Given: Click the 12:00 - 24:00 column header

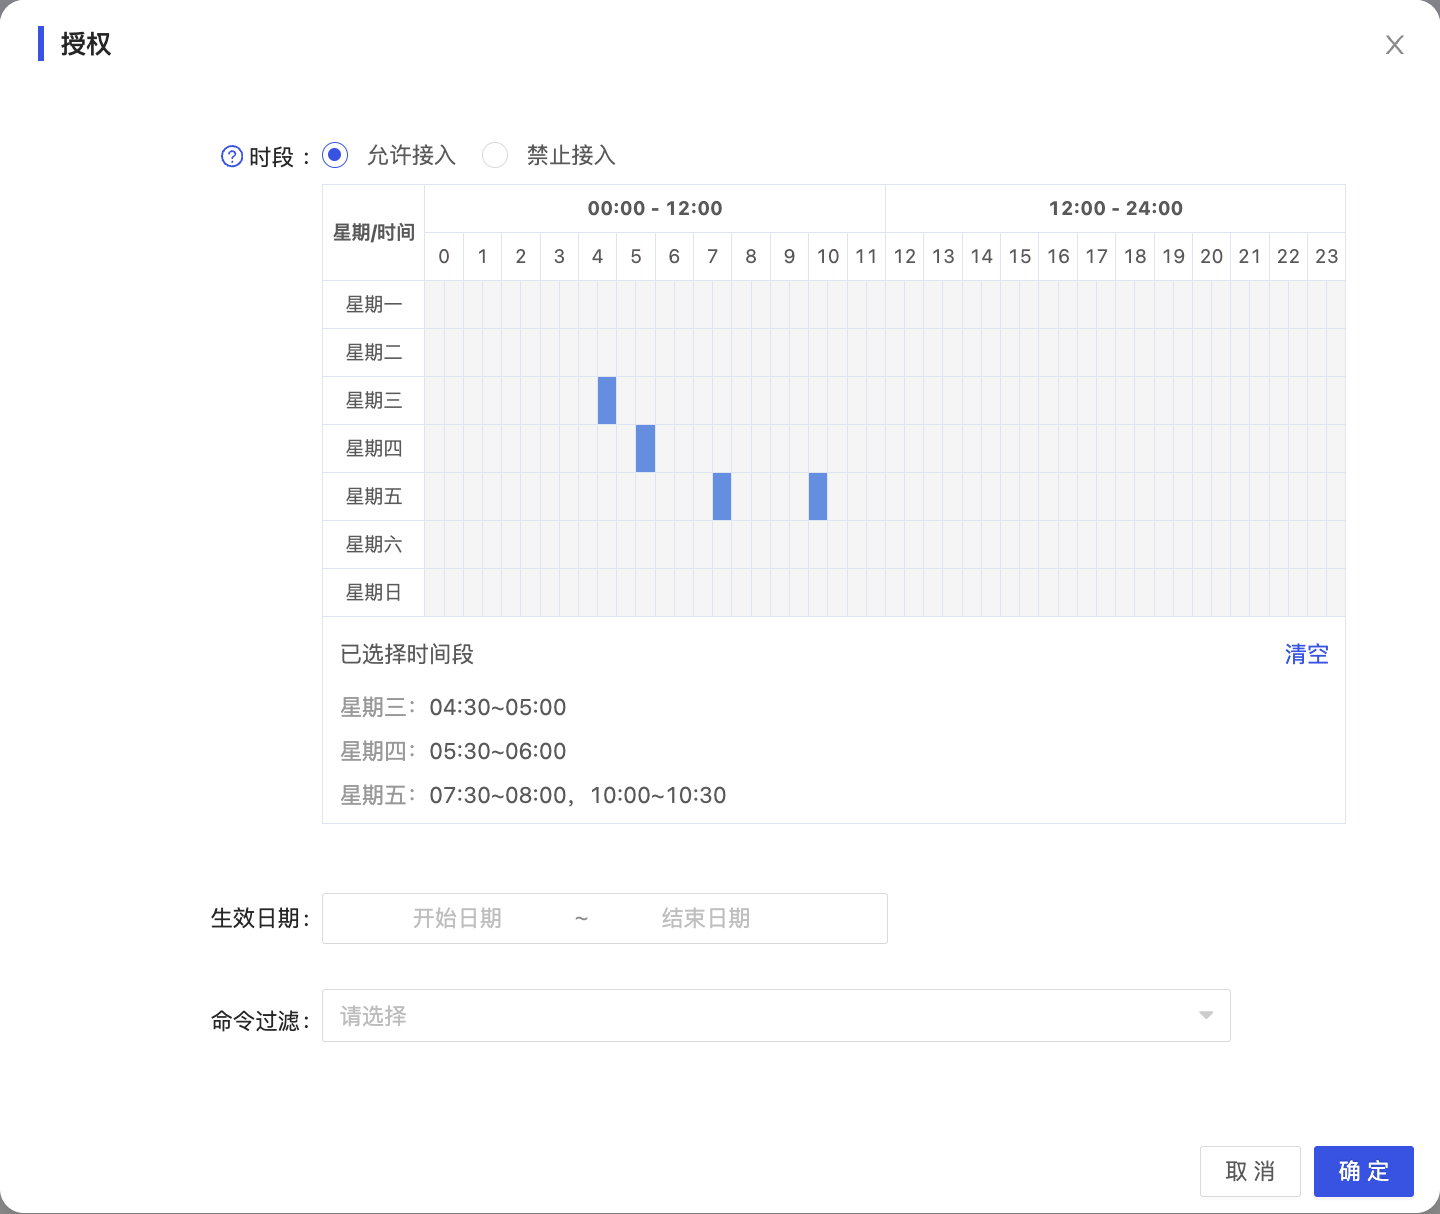Looking at the screenshot, I should click(1115, 208).
